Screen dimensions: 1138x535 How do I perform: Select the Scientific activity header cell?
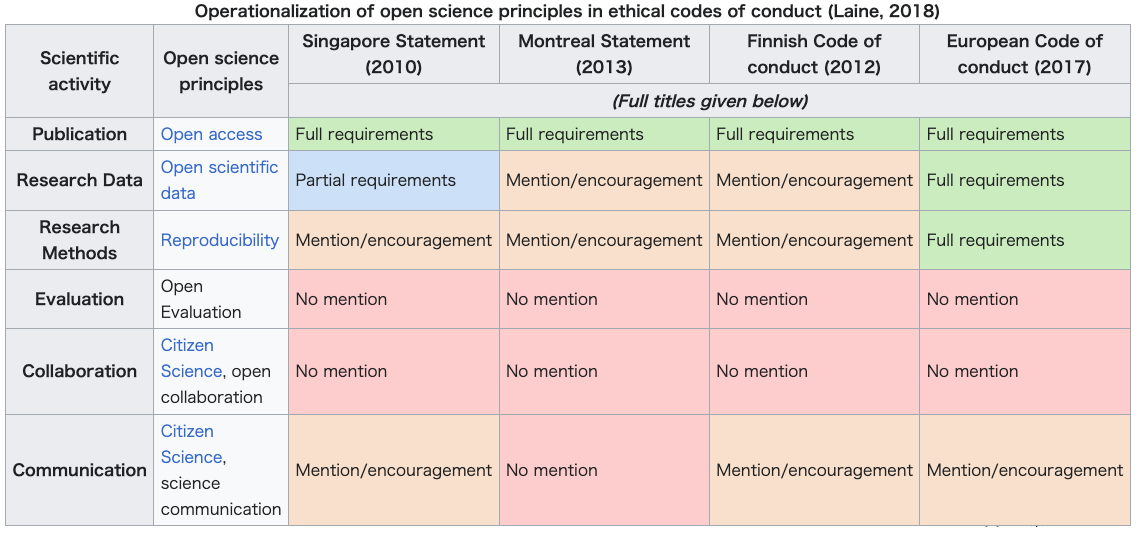pyautogui.click(x=80, y=71)
